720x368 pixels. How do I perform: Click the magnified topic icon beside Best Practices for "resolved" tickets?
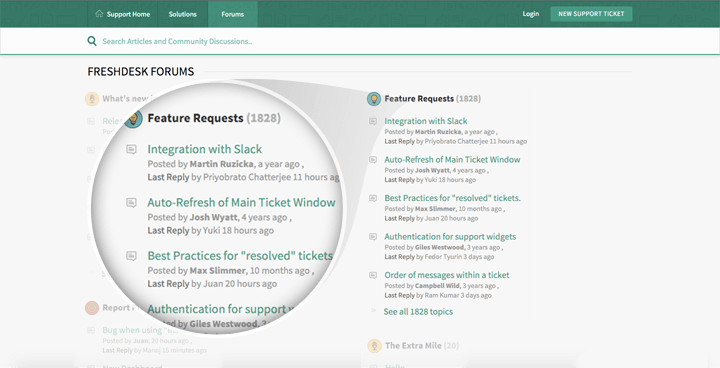tap(131, 256)
